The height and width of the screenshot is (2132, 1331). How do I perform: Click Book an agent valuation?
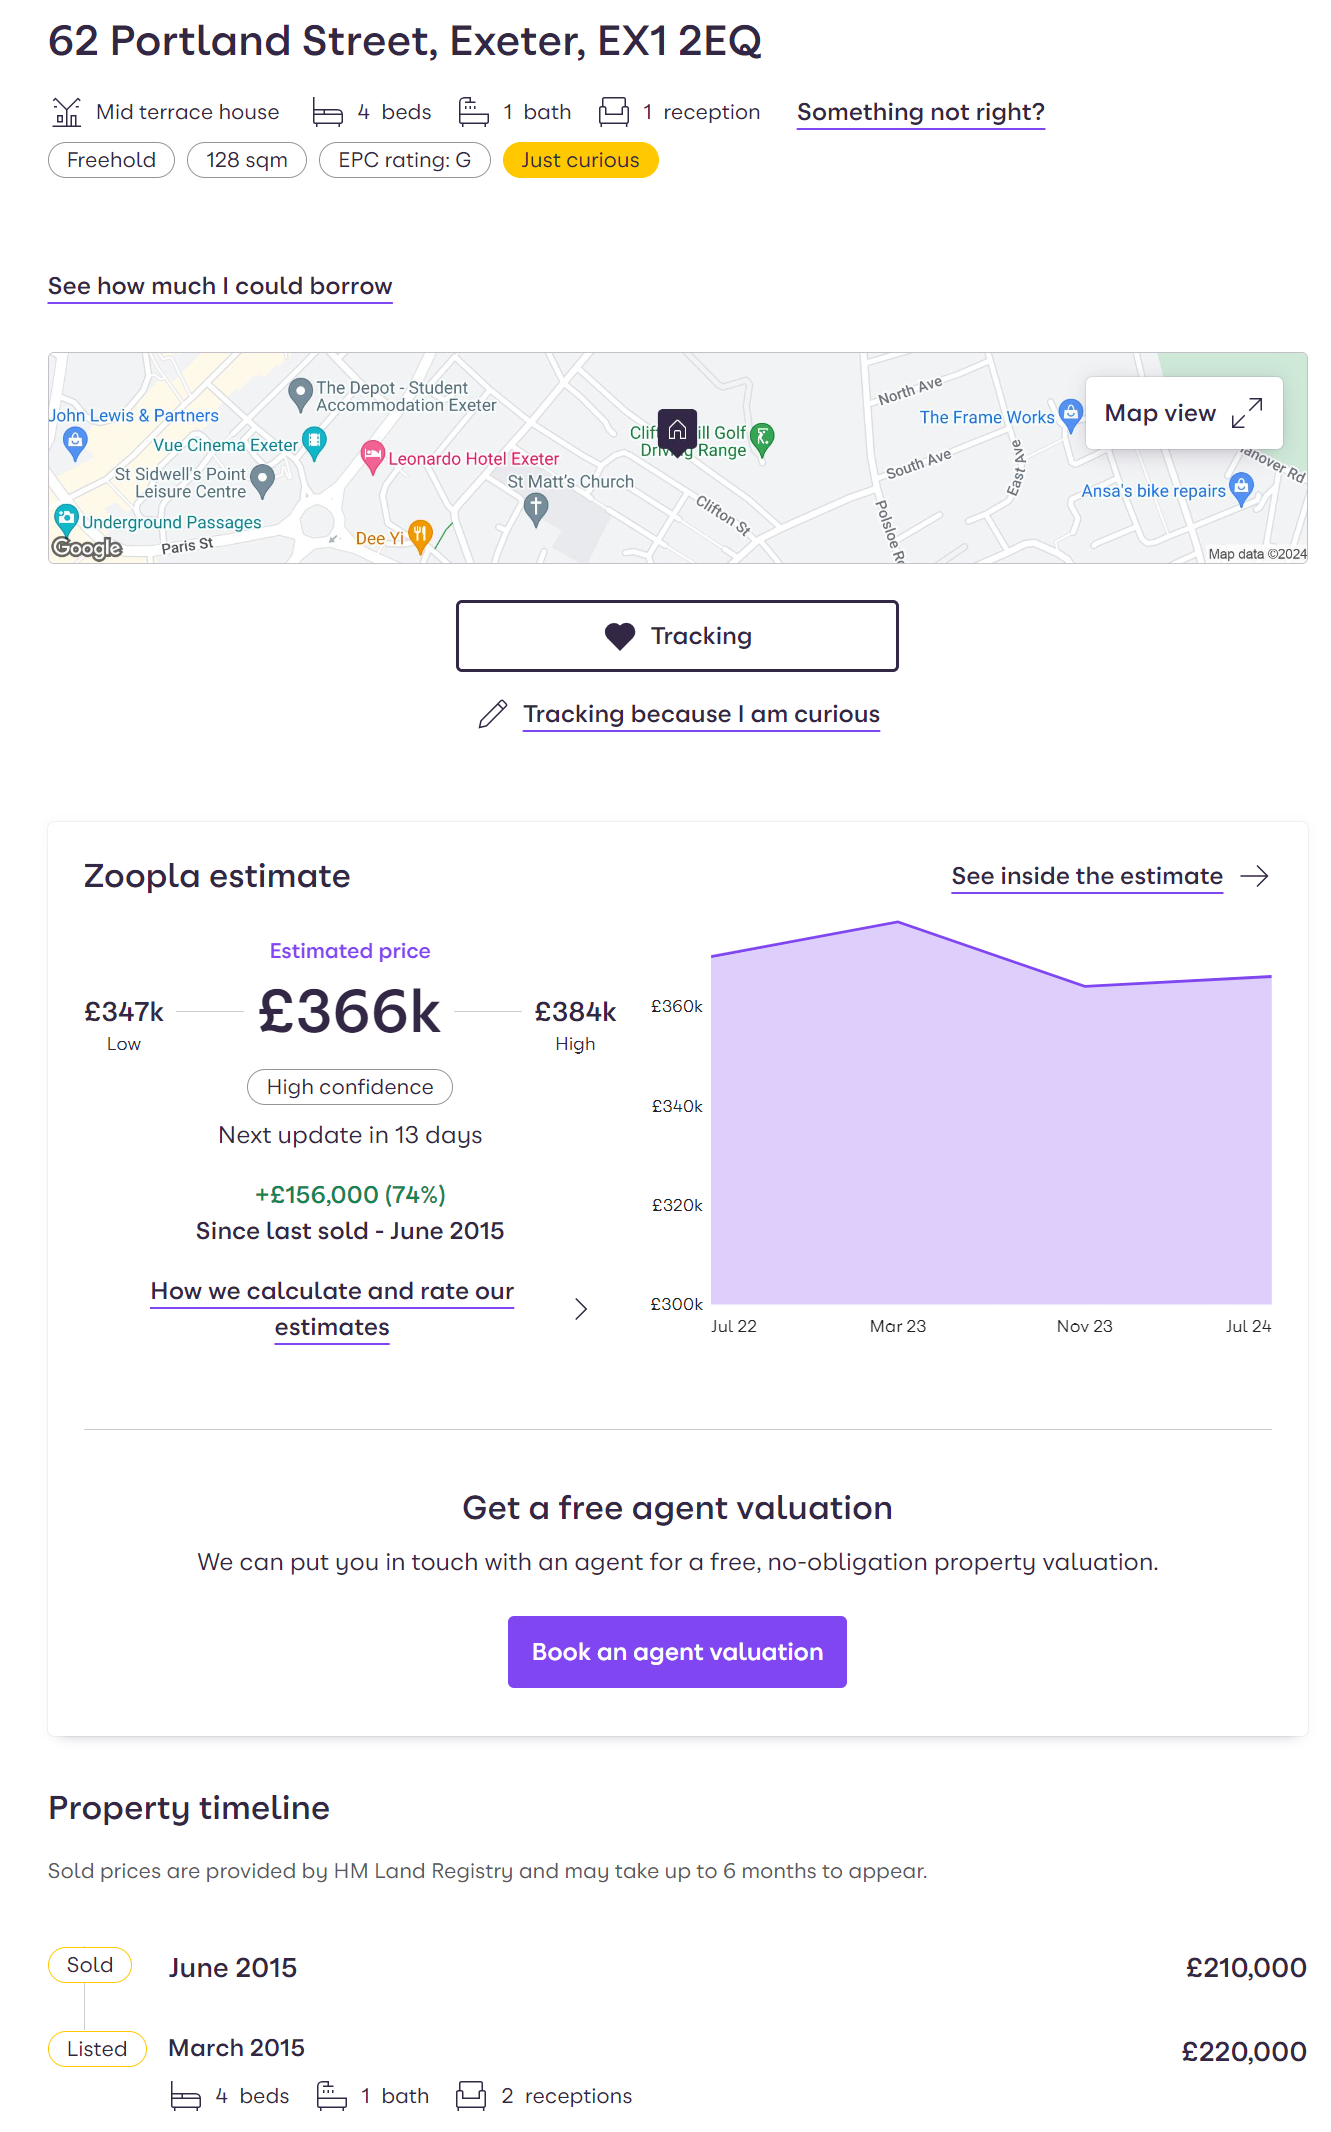pos(677,1651)
